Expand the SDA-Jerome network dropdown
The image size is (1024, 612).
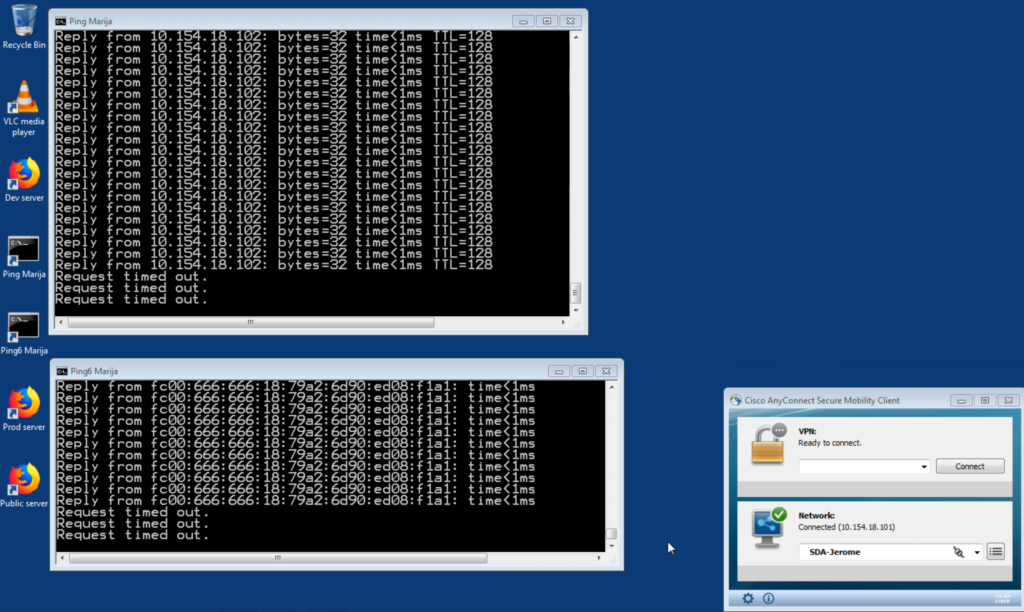pyautogui.click(x=977, y=552)
